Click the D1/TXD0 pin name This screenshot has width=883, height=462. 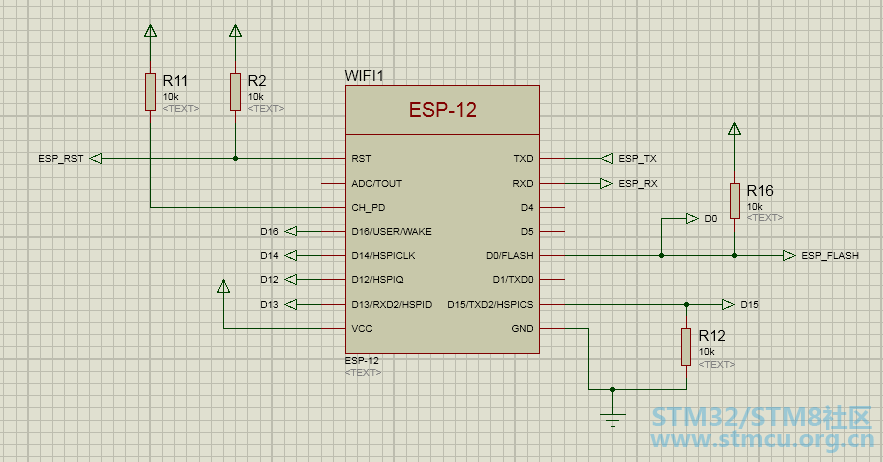tap(513, 280)
